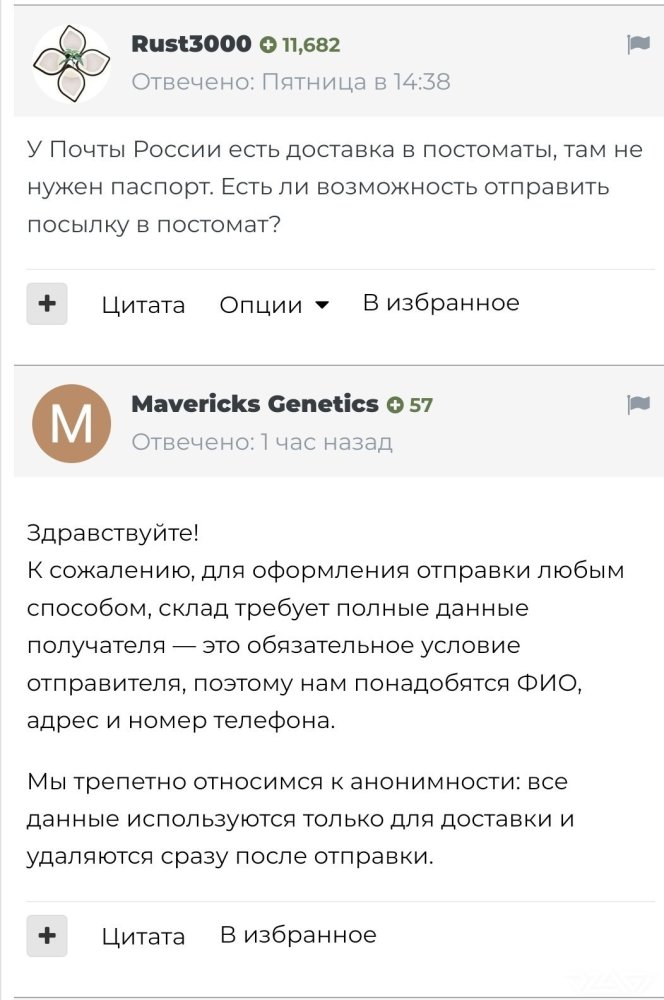
Task: Open Rust3000's profile via username link
Action: [190, 44]
